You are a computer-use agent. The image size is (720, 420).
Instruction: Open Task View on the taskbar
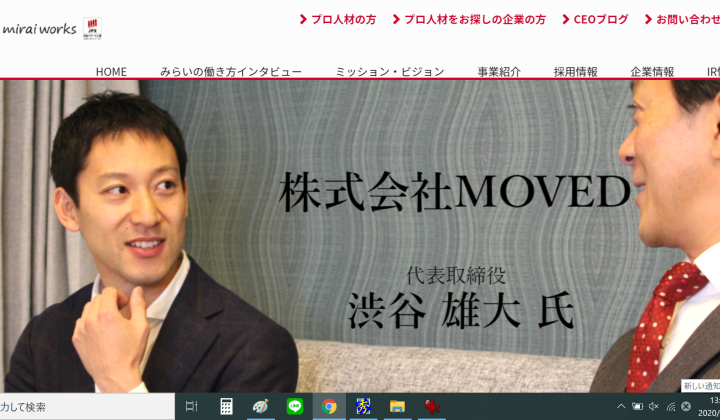pyautogui.click(x=191, y=407)
